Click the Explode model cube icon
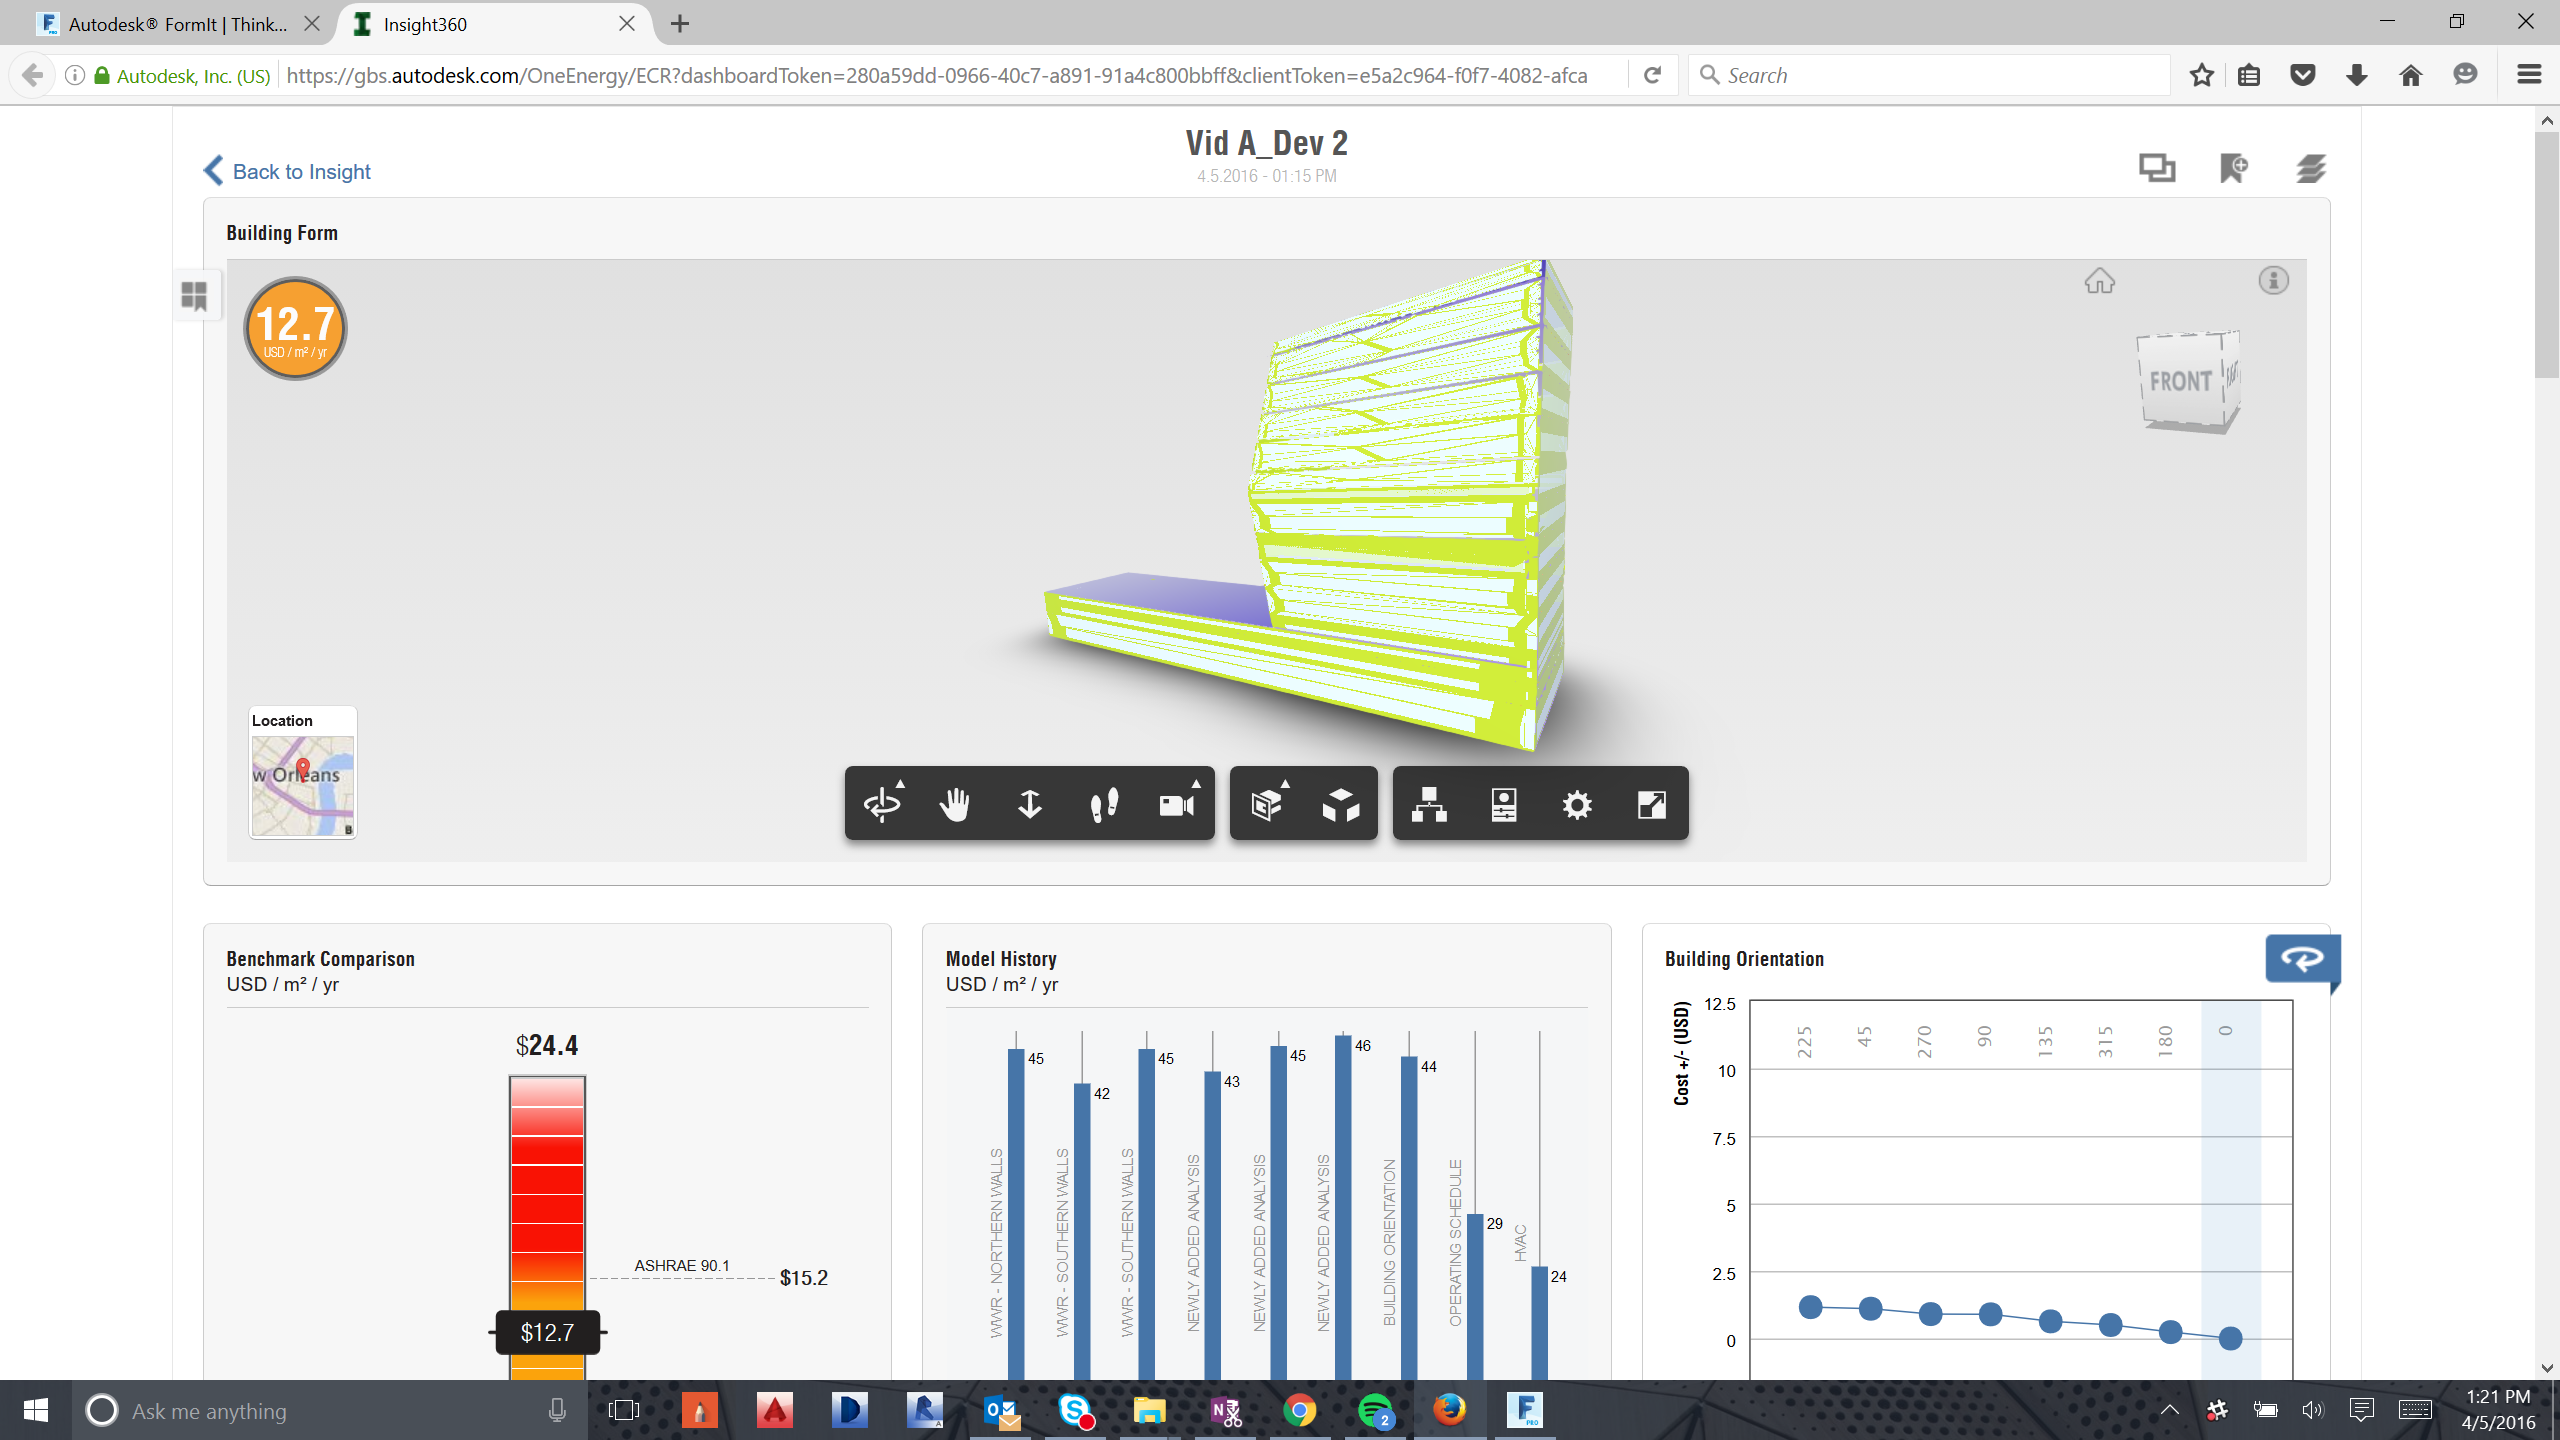2560x1440 pixels. (1340, 804)
